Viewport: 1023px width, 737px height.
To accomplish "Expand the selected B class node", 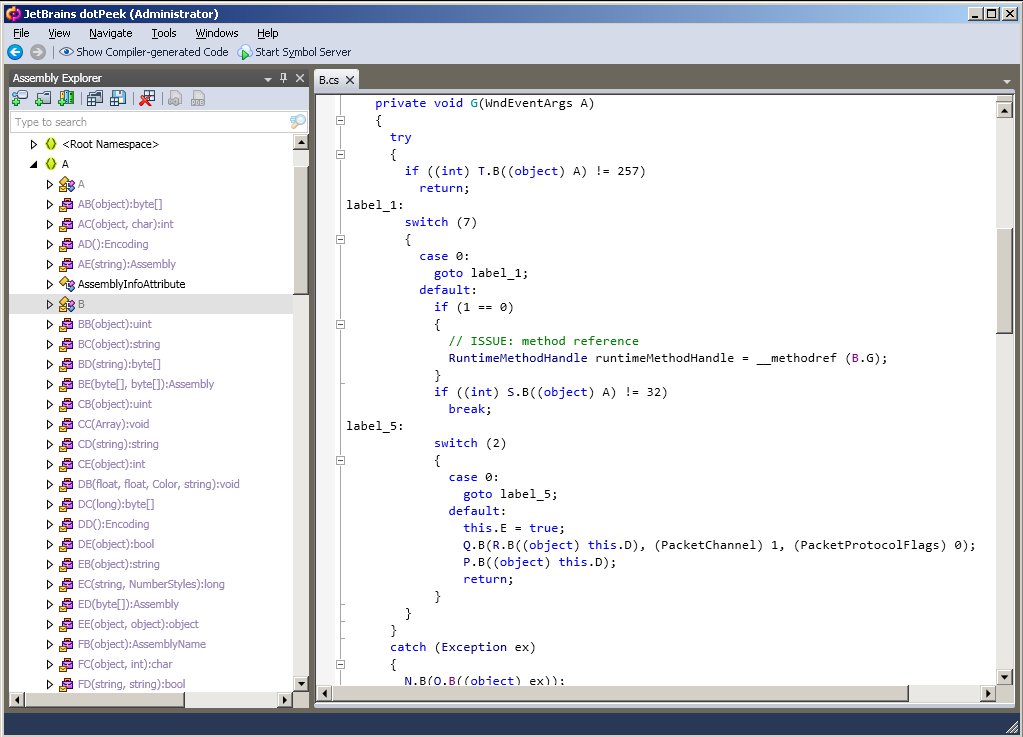I will click(x=50, y=305).
